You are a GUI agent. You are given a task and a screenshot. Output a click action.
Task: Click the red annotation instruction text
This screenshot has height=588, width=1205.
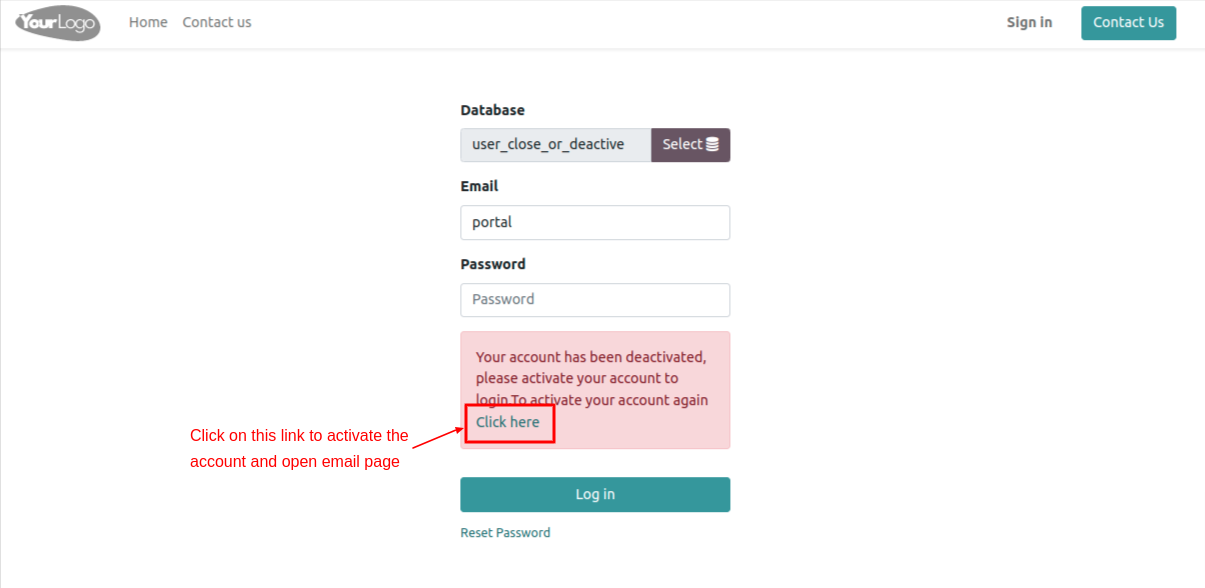click(299, 449)
